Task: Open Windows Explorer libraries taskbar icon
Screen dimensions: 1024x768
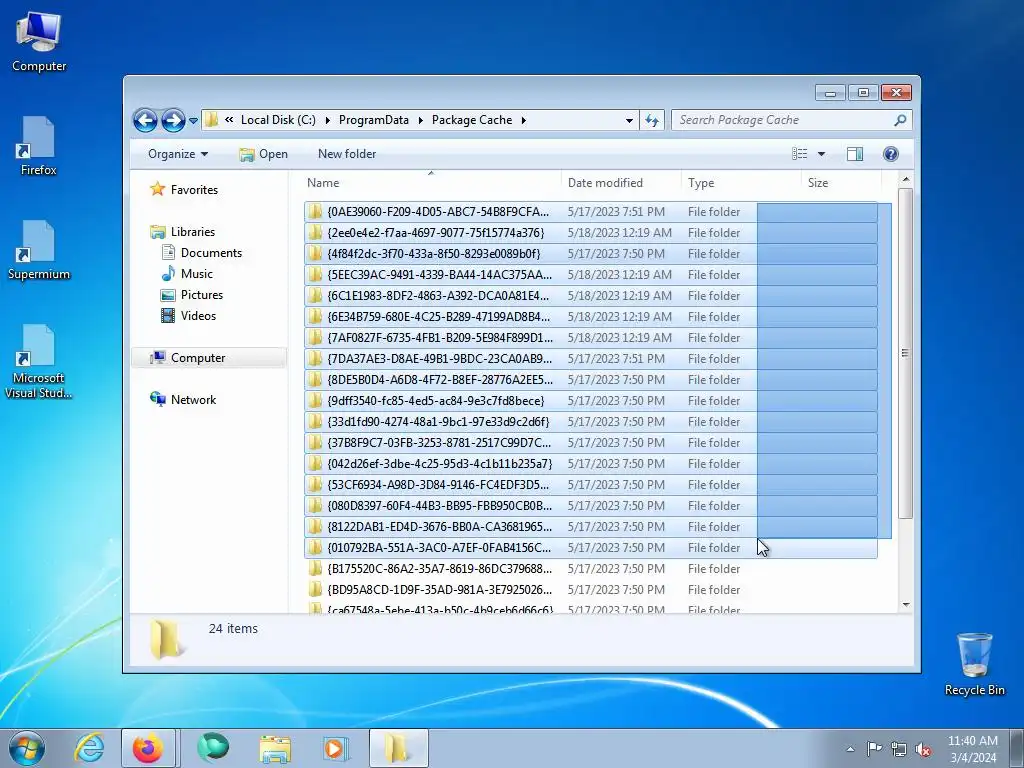Action: tap(275, 748)
